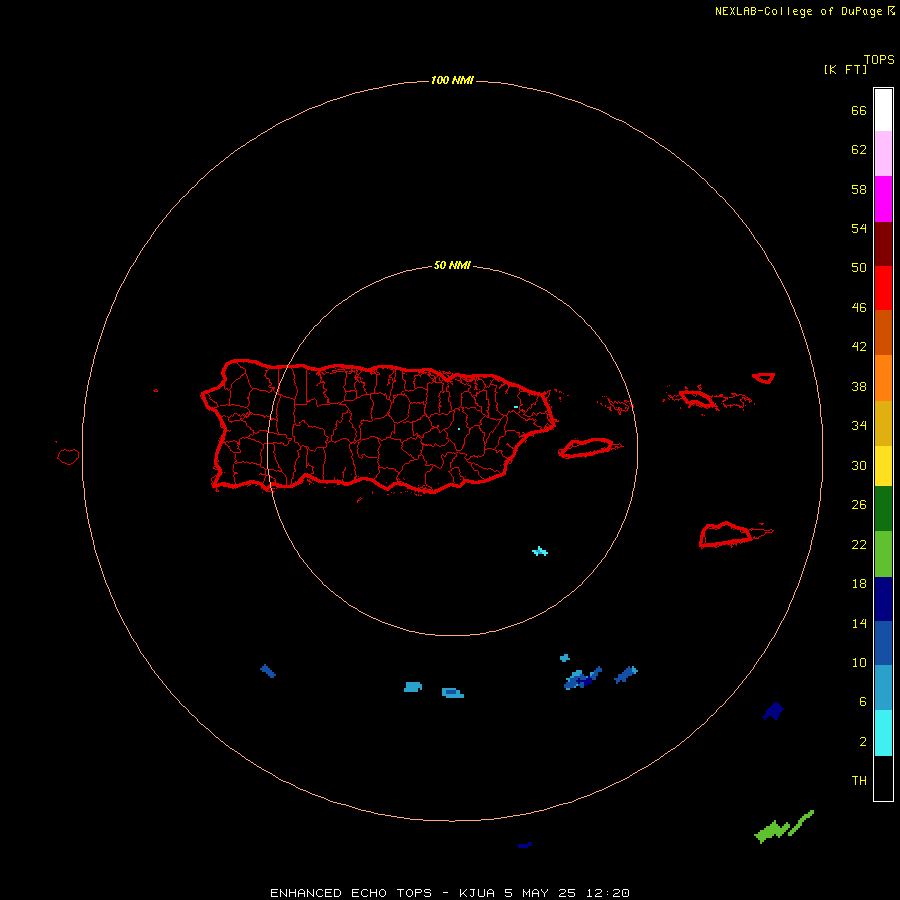Click the magenta legend swatch
Screen dimensions: 900x900
click(883, 199)
